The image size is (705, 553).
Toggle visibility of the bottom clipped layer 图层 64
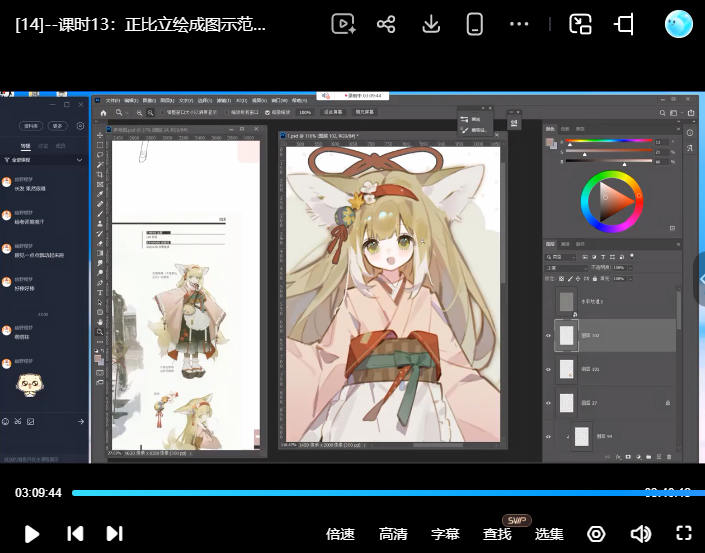click(x=548, y=437)
